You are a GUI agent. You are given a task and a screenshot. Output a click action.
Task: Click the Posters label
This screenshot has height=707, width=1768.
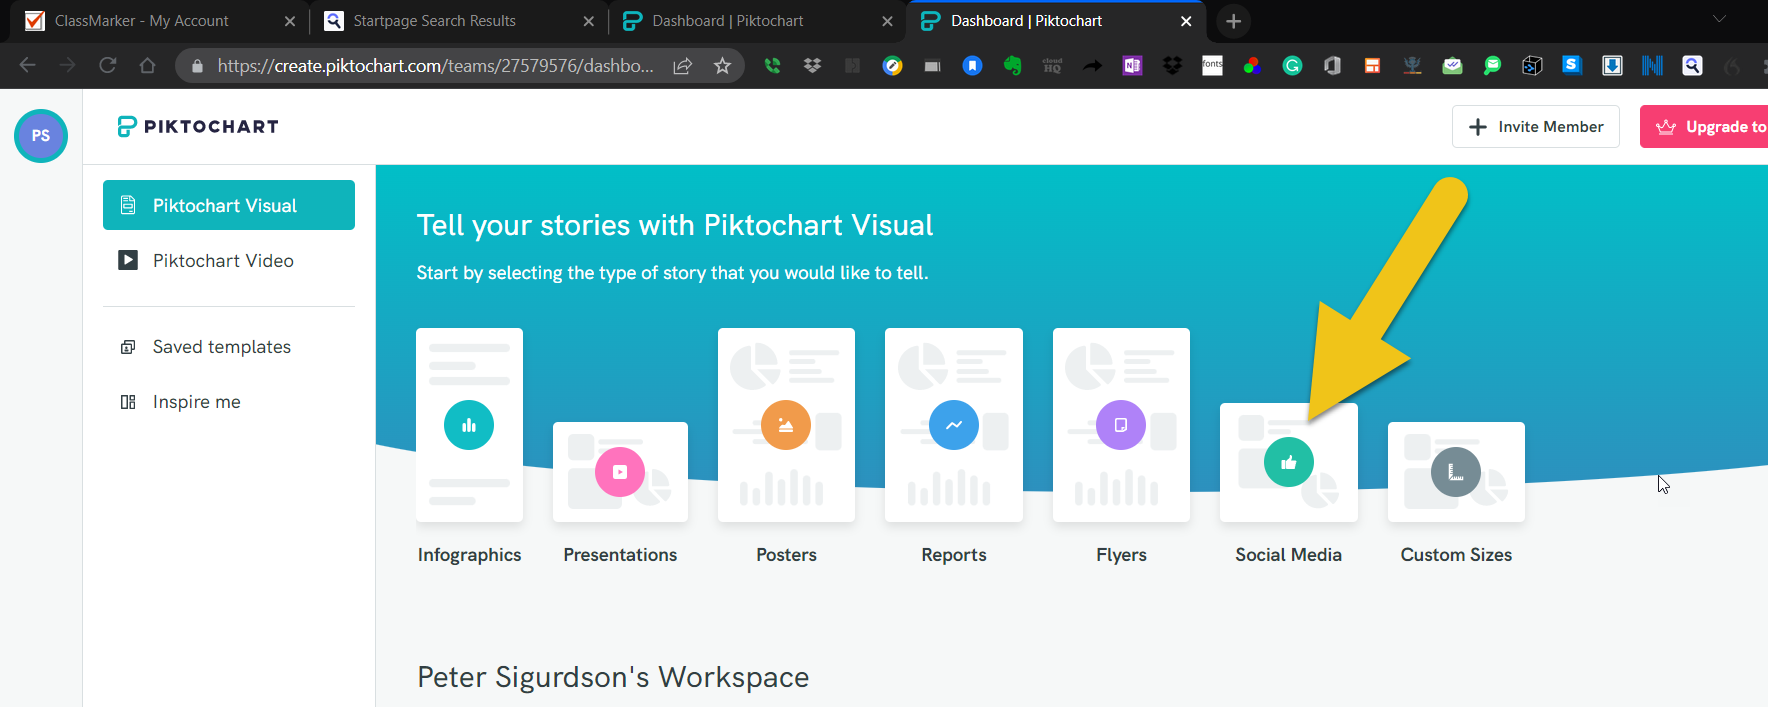786,555
